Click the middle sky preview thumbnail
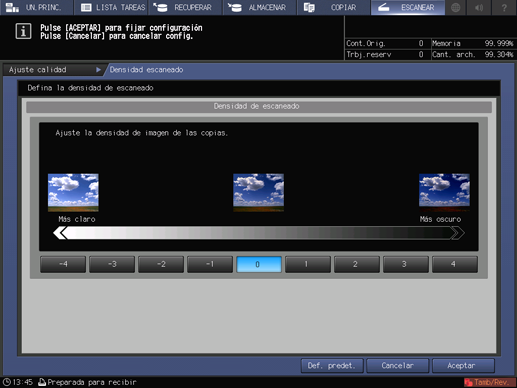This screenshot has width=517, height=388. click(x=259, y=192)
